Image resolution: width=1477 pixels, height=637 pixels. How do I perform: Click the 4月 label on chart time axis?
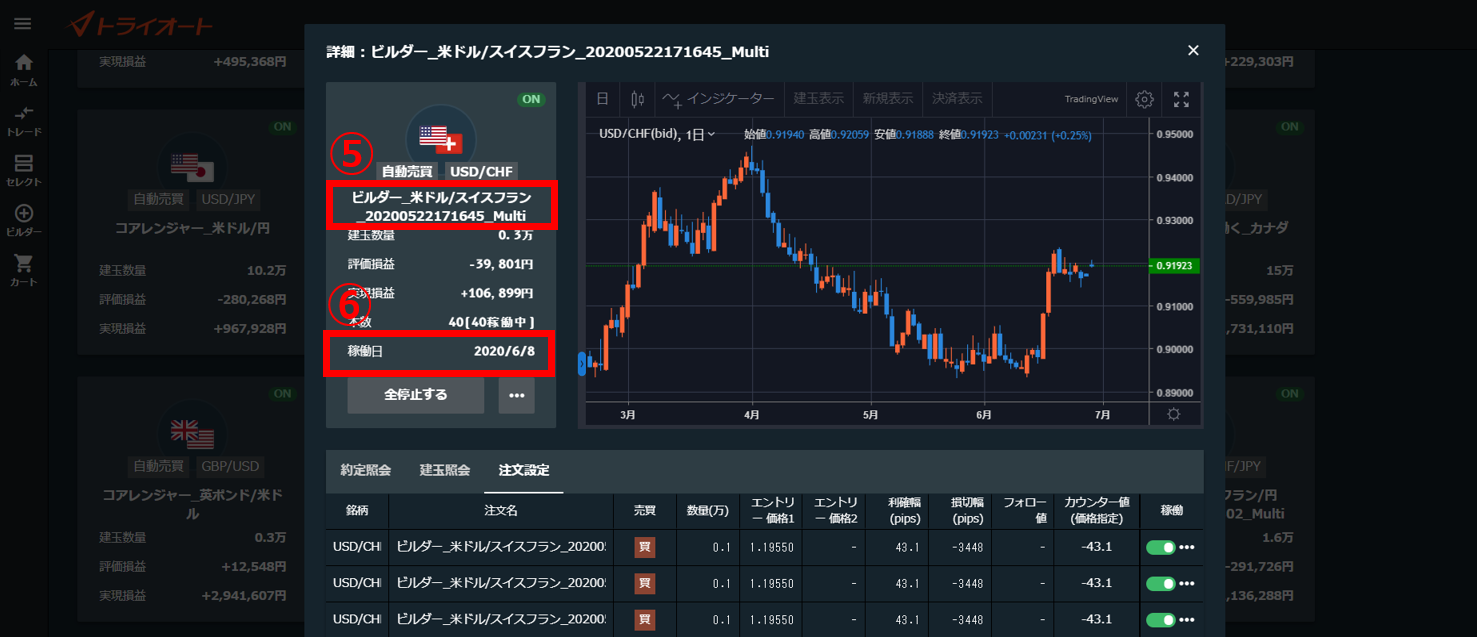752,414
